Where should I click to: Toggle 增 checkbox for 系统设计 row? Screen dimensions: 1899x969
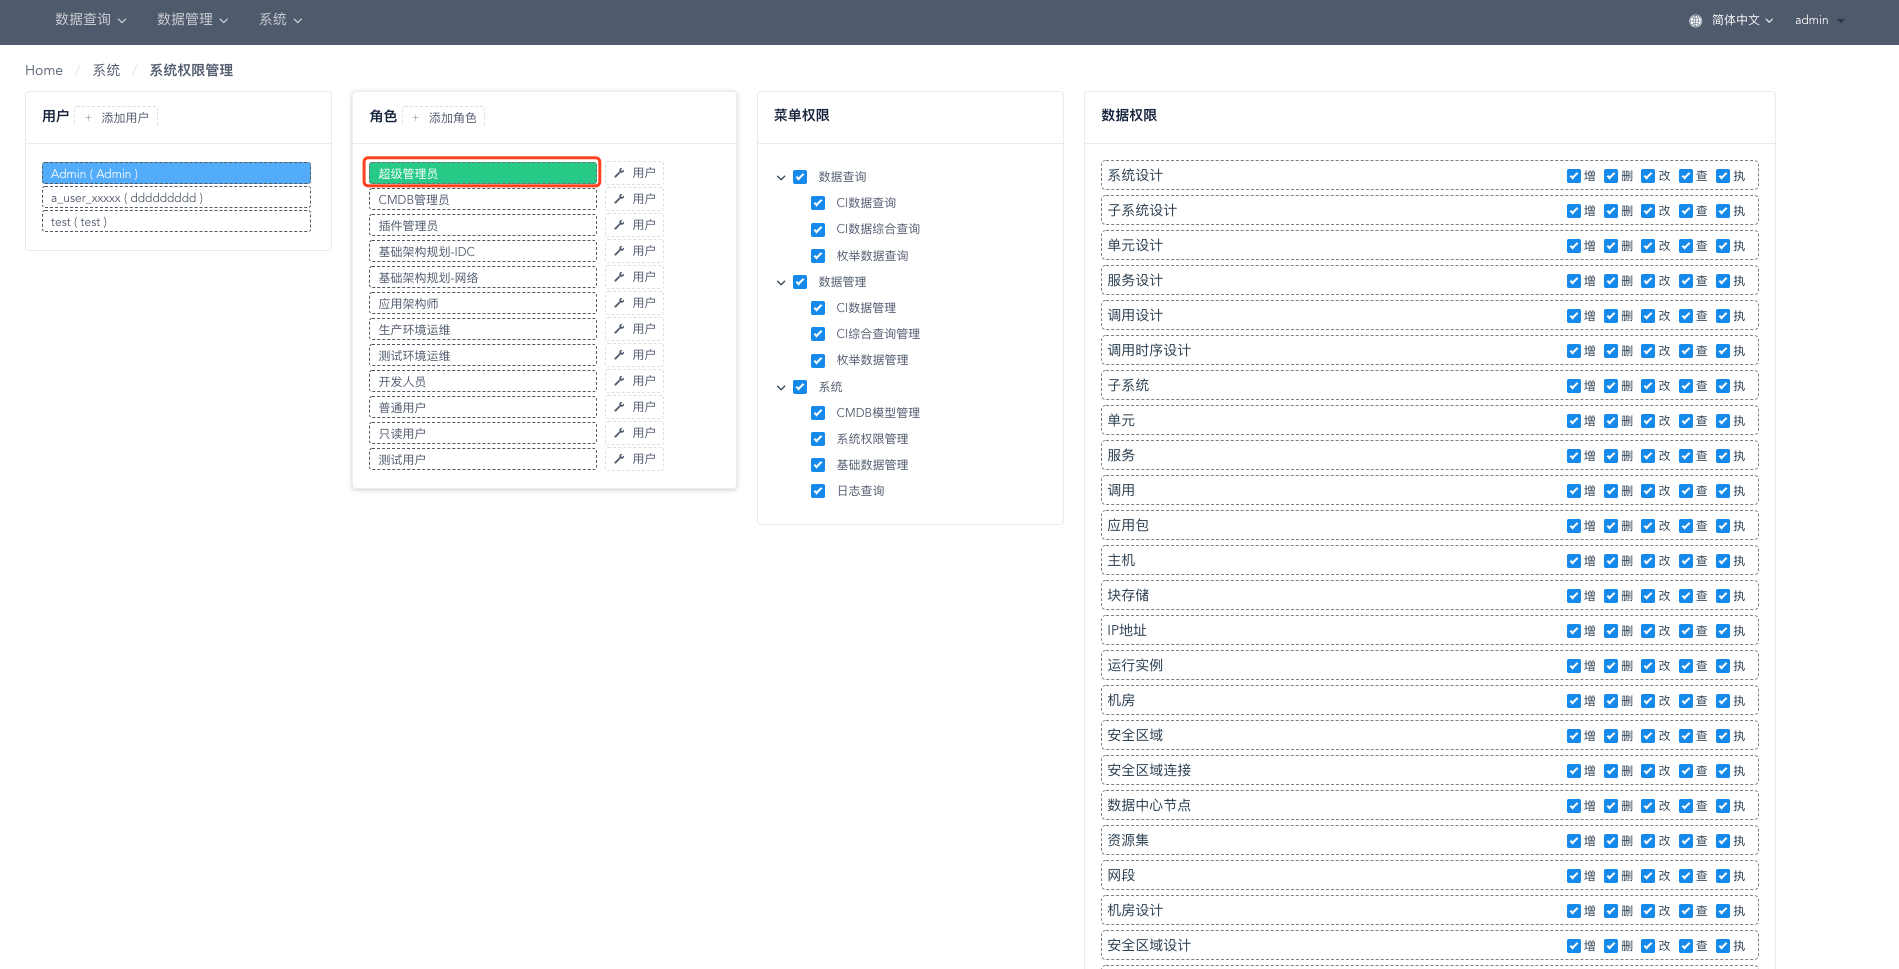pyautogui.click(x=1574, y=176)
